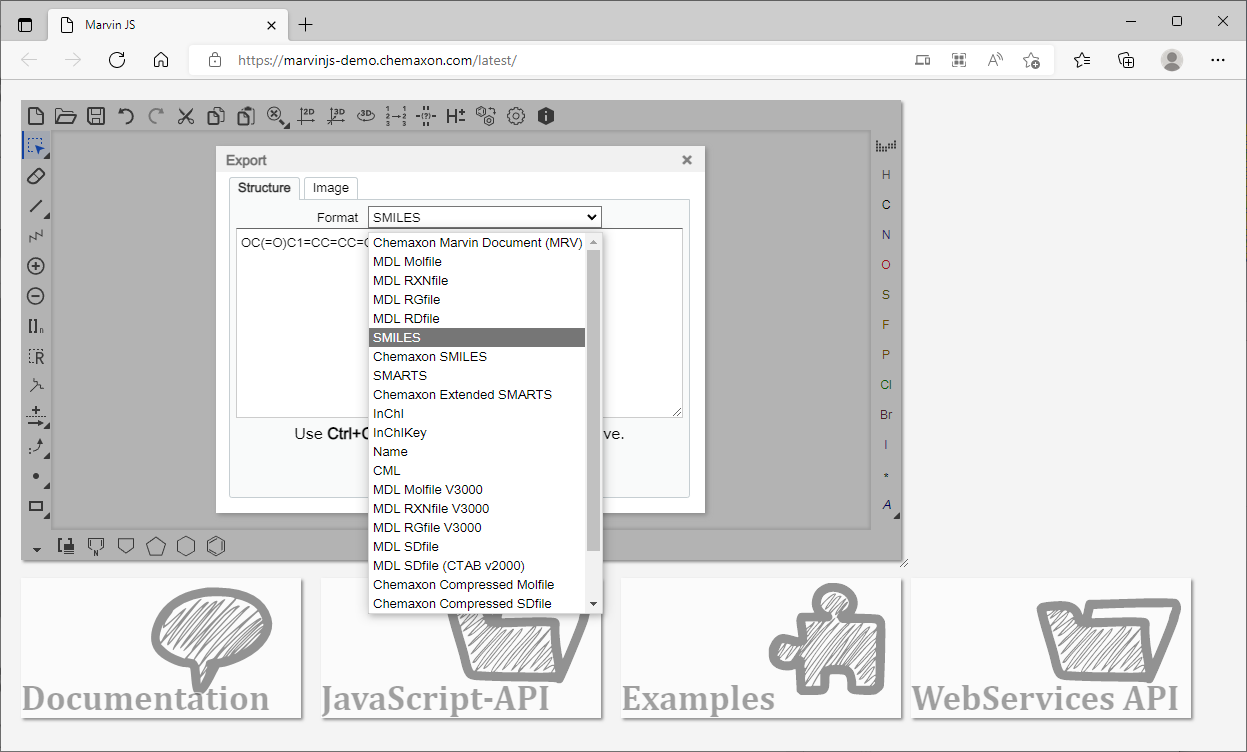
Task: Cut selection with the scissors icon
Action: coord(186,116)
